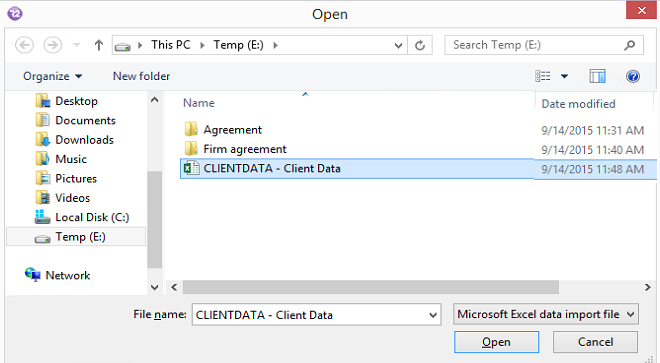Click the Cancel button
Viewport: 660px width, 363px height.
[595, 342]
